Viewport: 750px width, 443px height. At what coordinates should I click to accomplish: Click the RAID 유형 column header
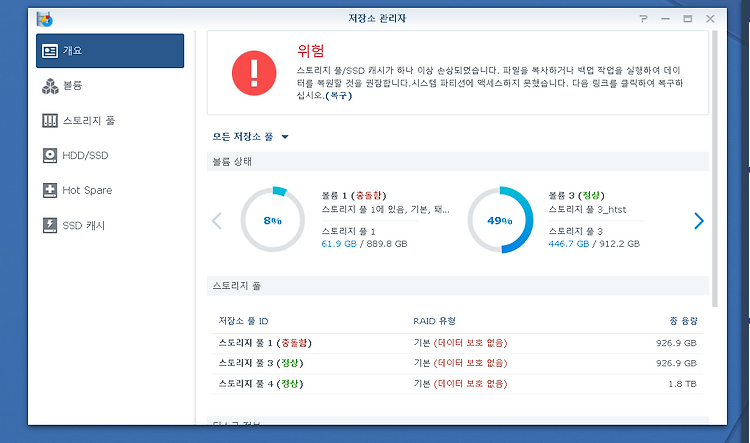434,321
